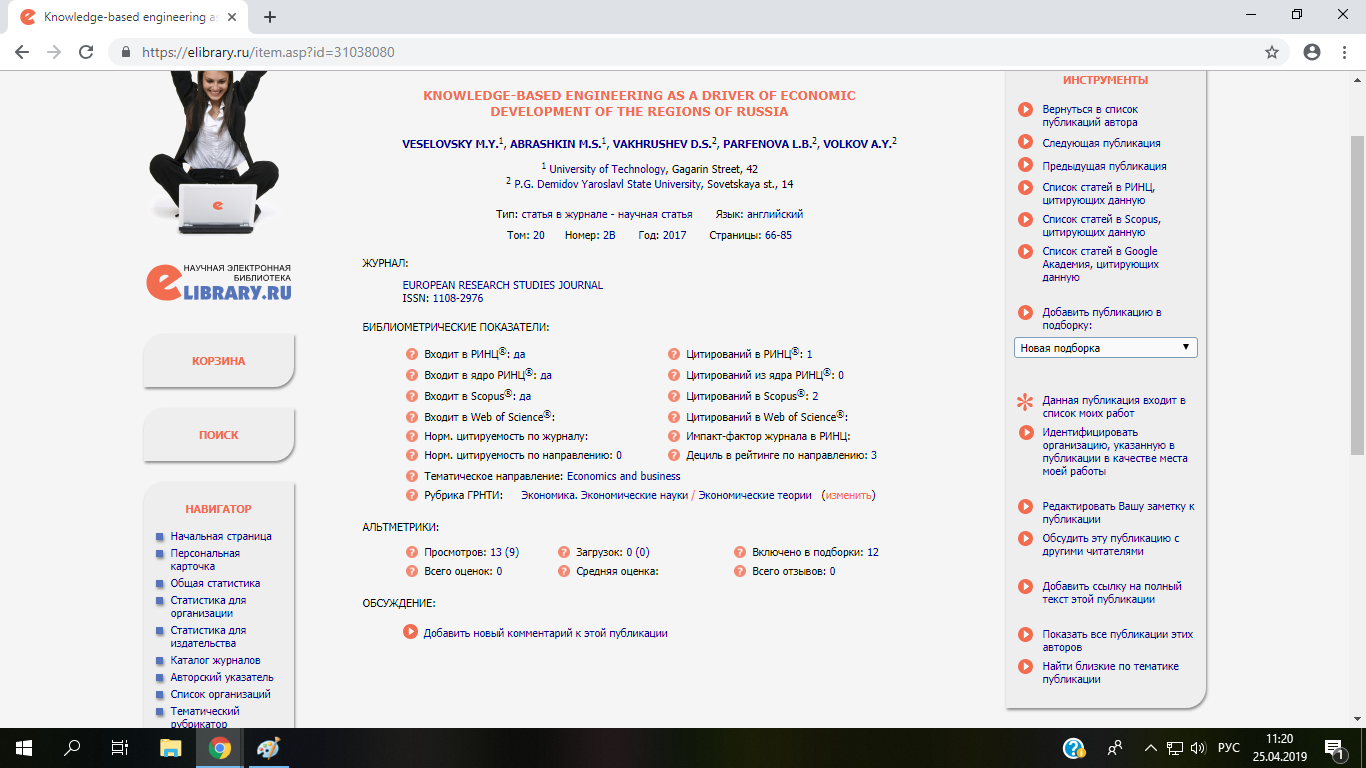Screen dimensions: 1366x768
Task: Open the Windows notification center
Action: 1333,748
